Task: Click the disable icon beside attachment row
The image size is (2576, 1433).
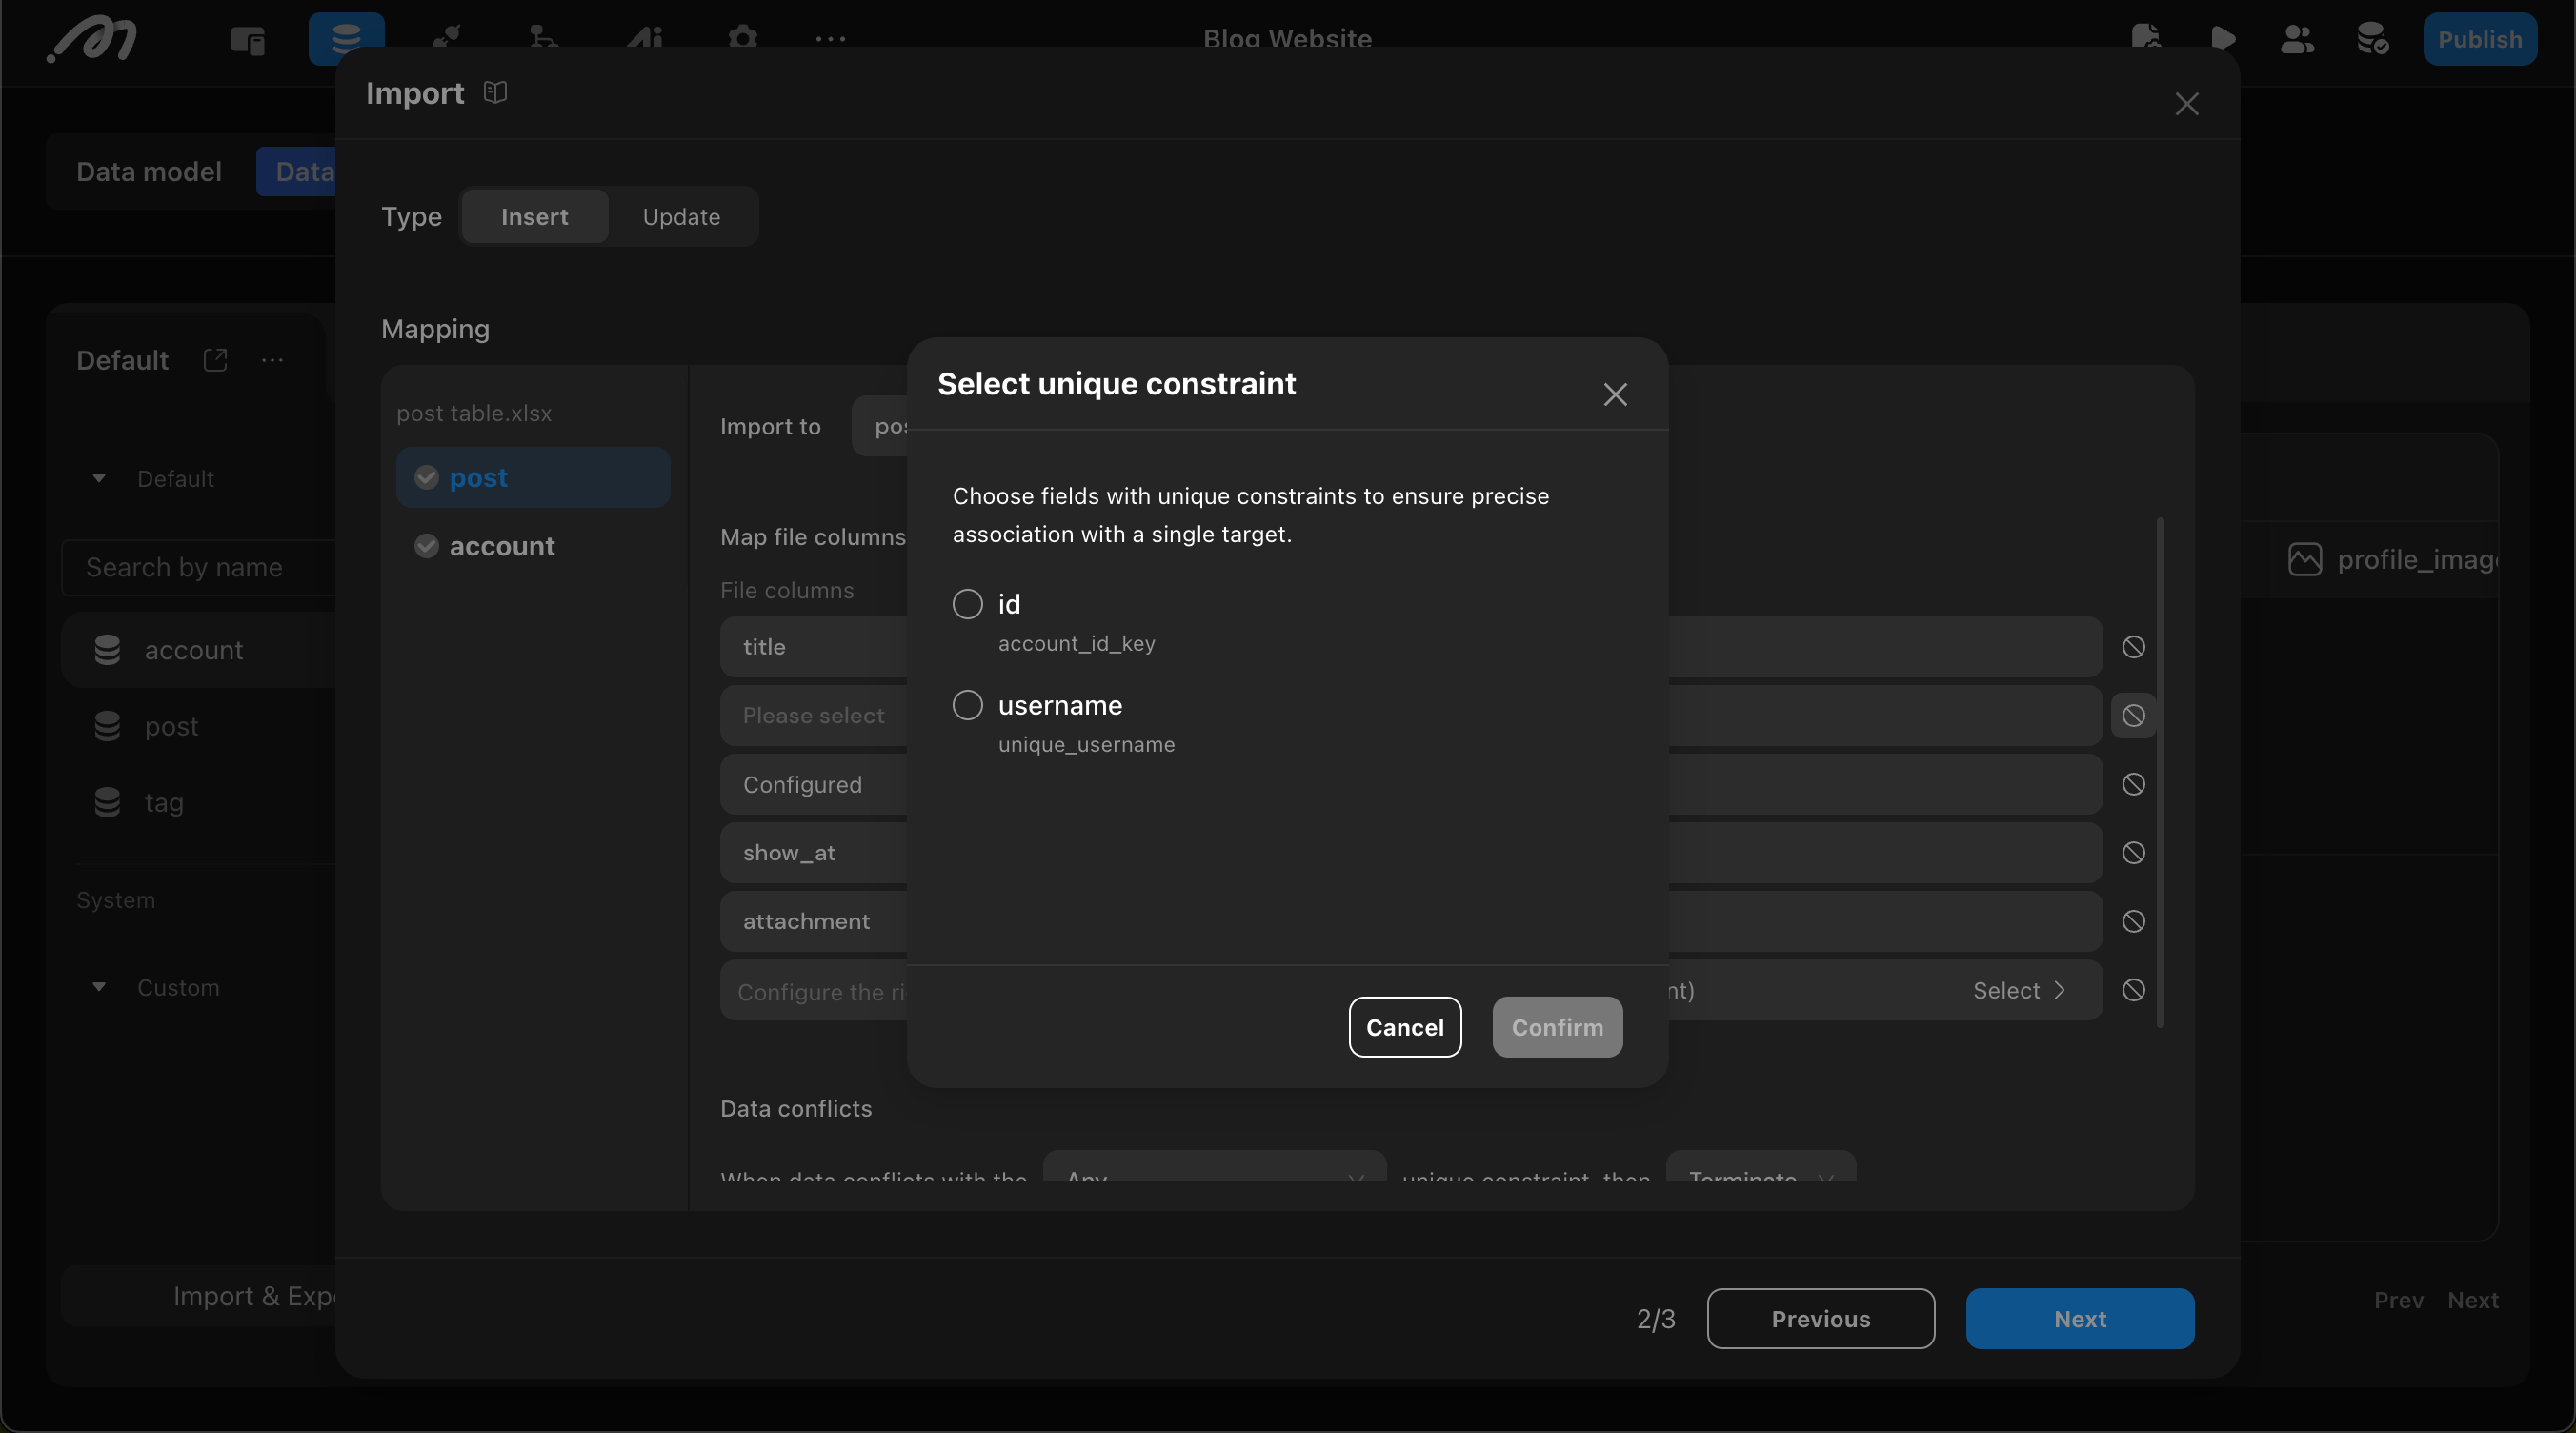Action: point(2133,921)
